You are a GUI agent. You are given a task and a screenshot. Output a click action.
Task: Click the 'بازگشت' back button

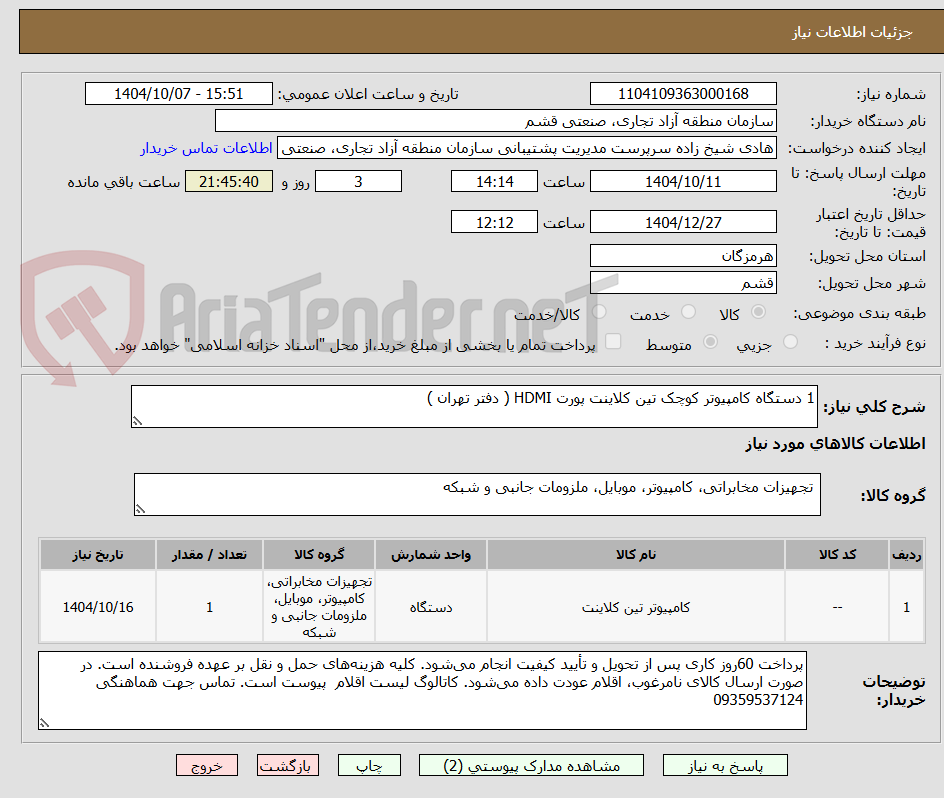[x=288, y=765]
